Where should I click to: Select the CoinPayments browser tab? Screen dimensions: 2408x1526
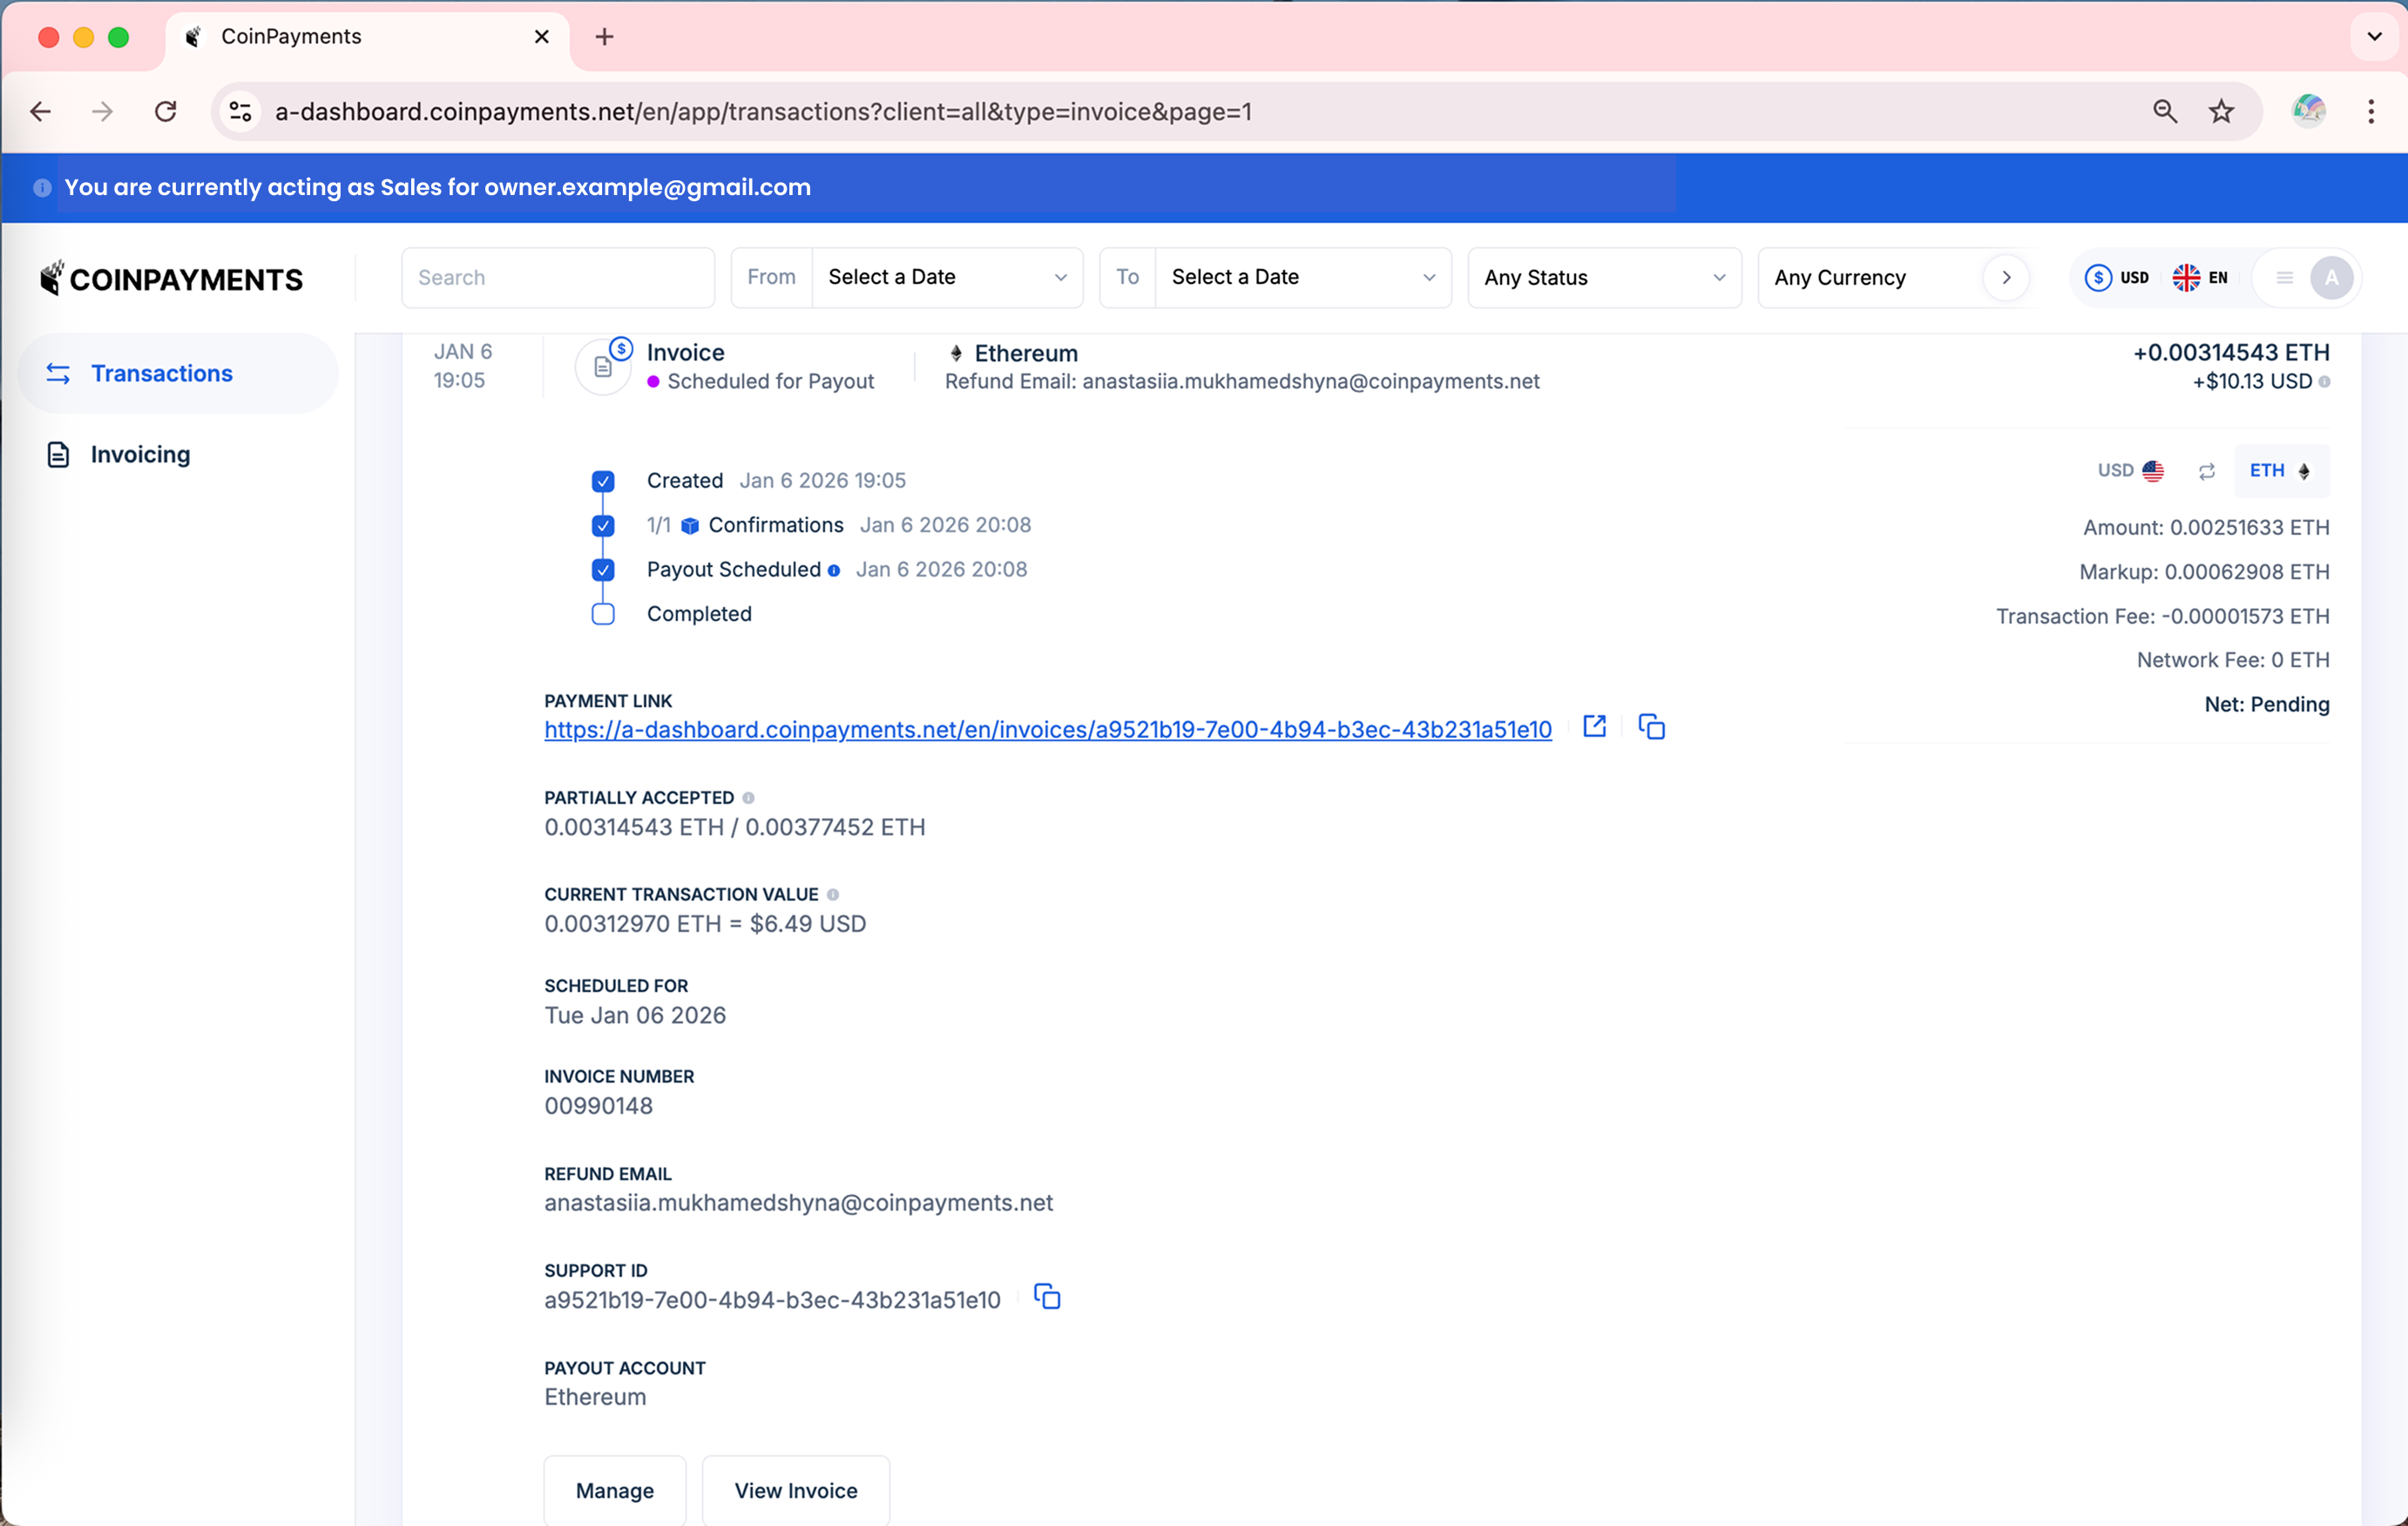(366, 37)
